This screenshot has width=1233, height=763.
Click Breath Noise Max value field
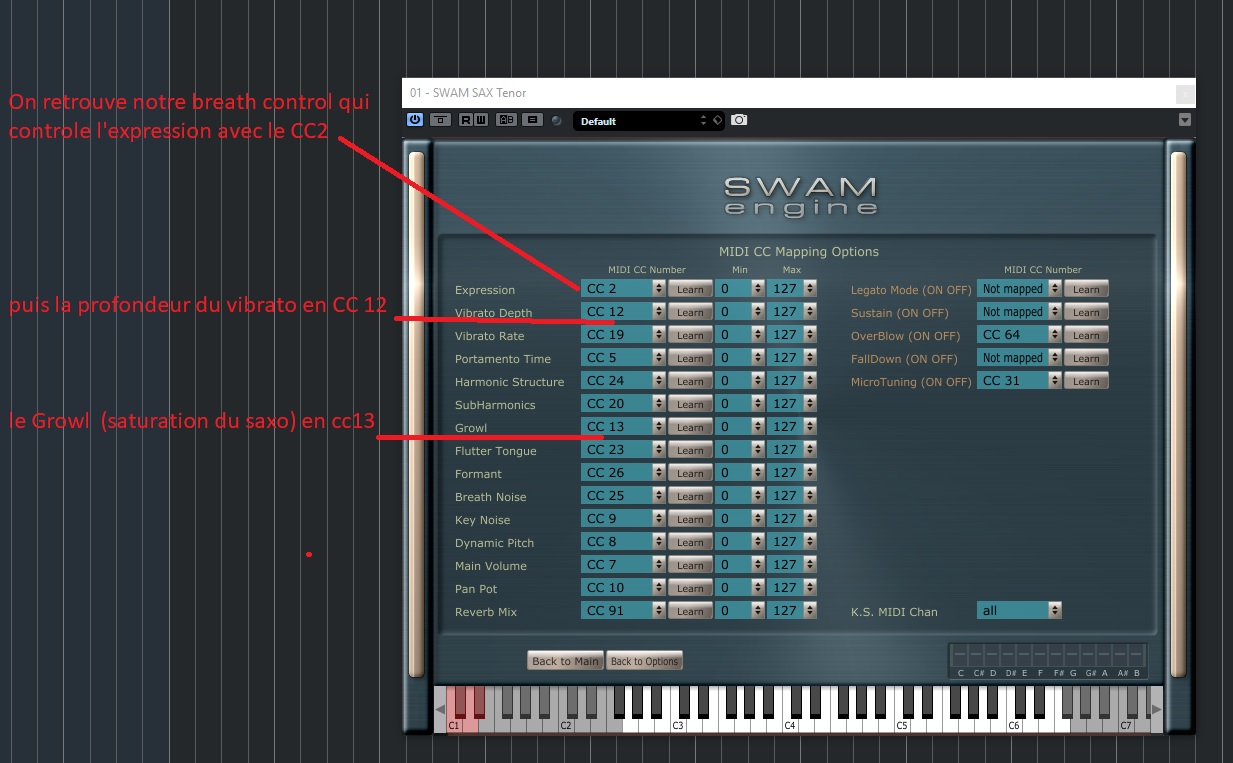786,496
